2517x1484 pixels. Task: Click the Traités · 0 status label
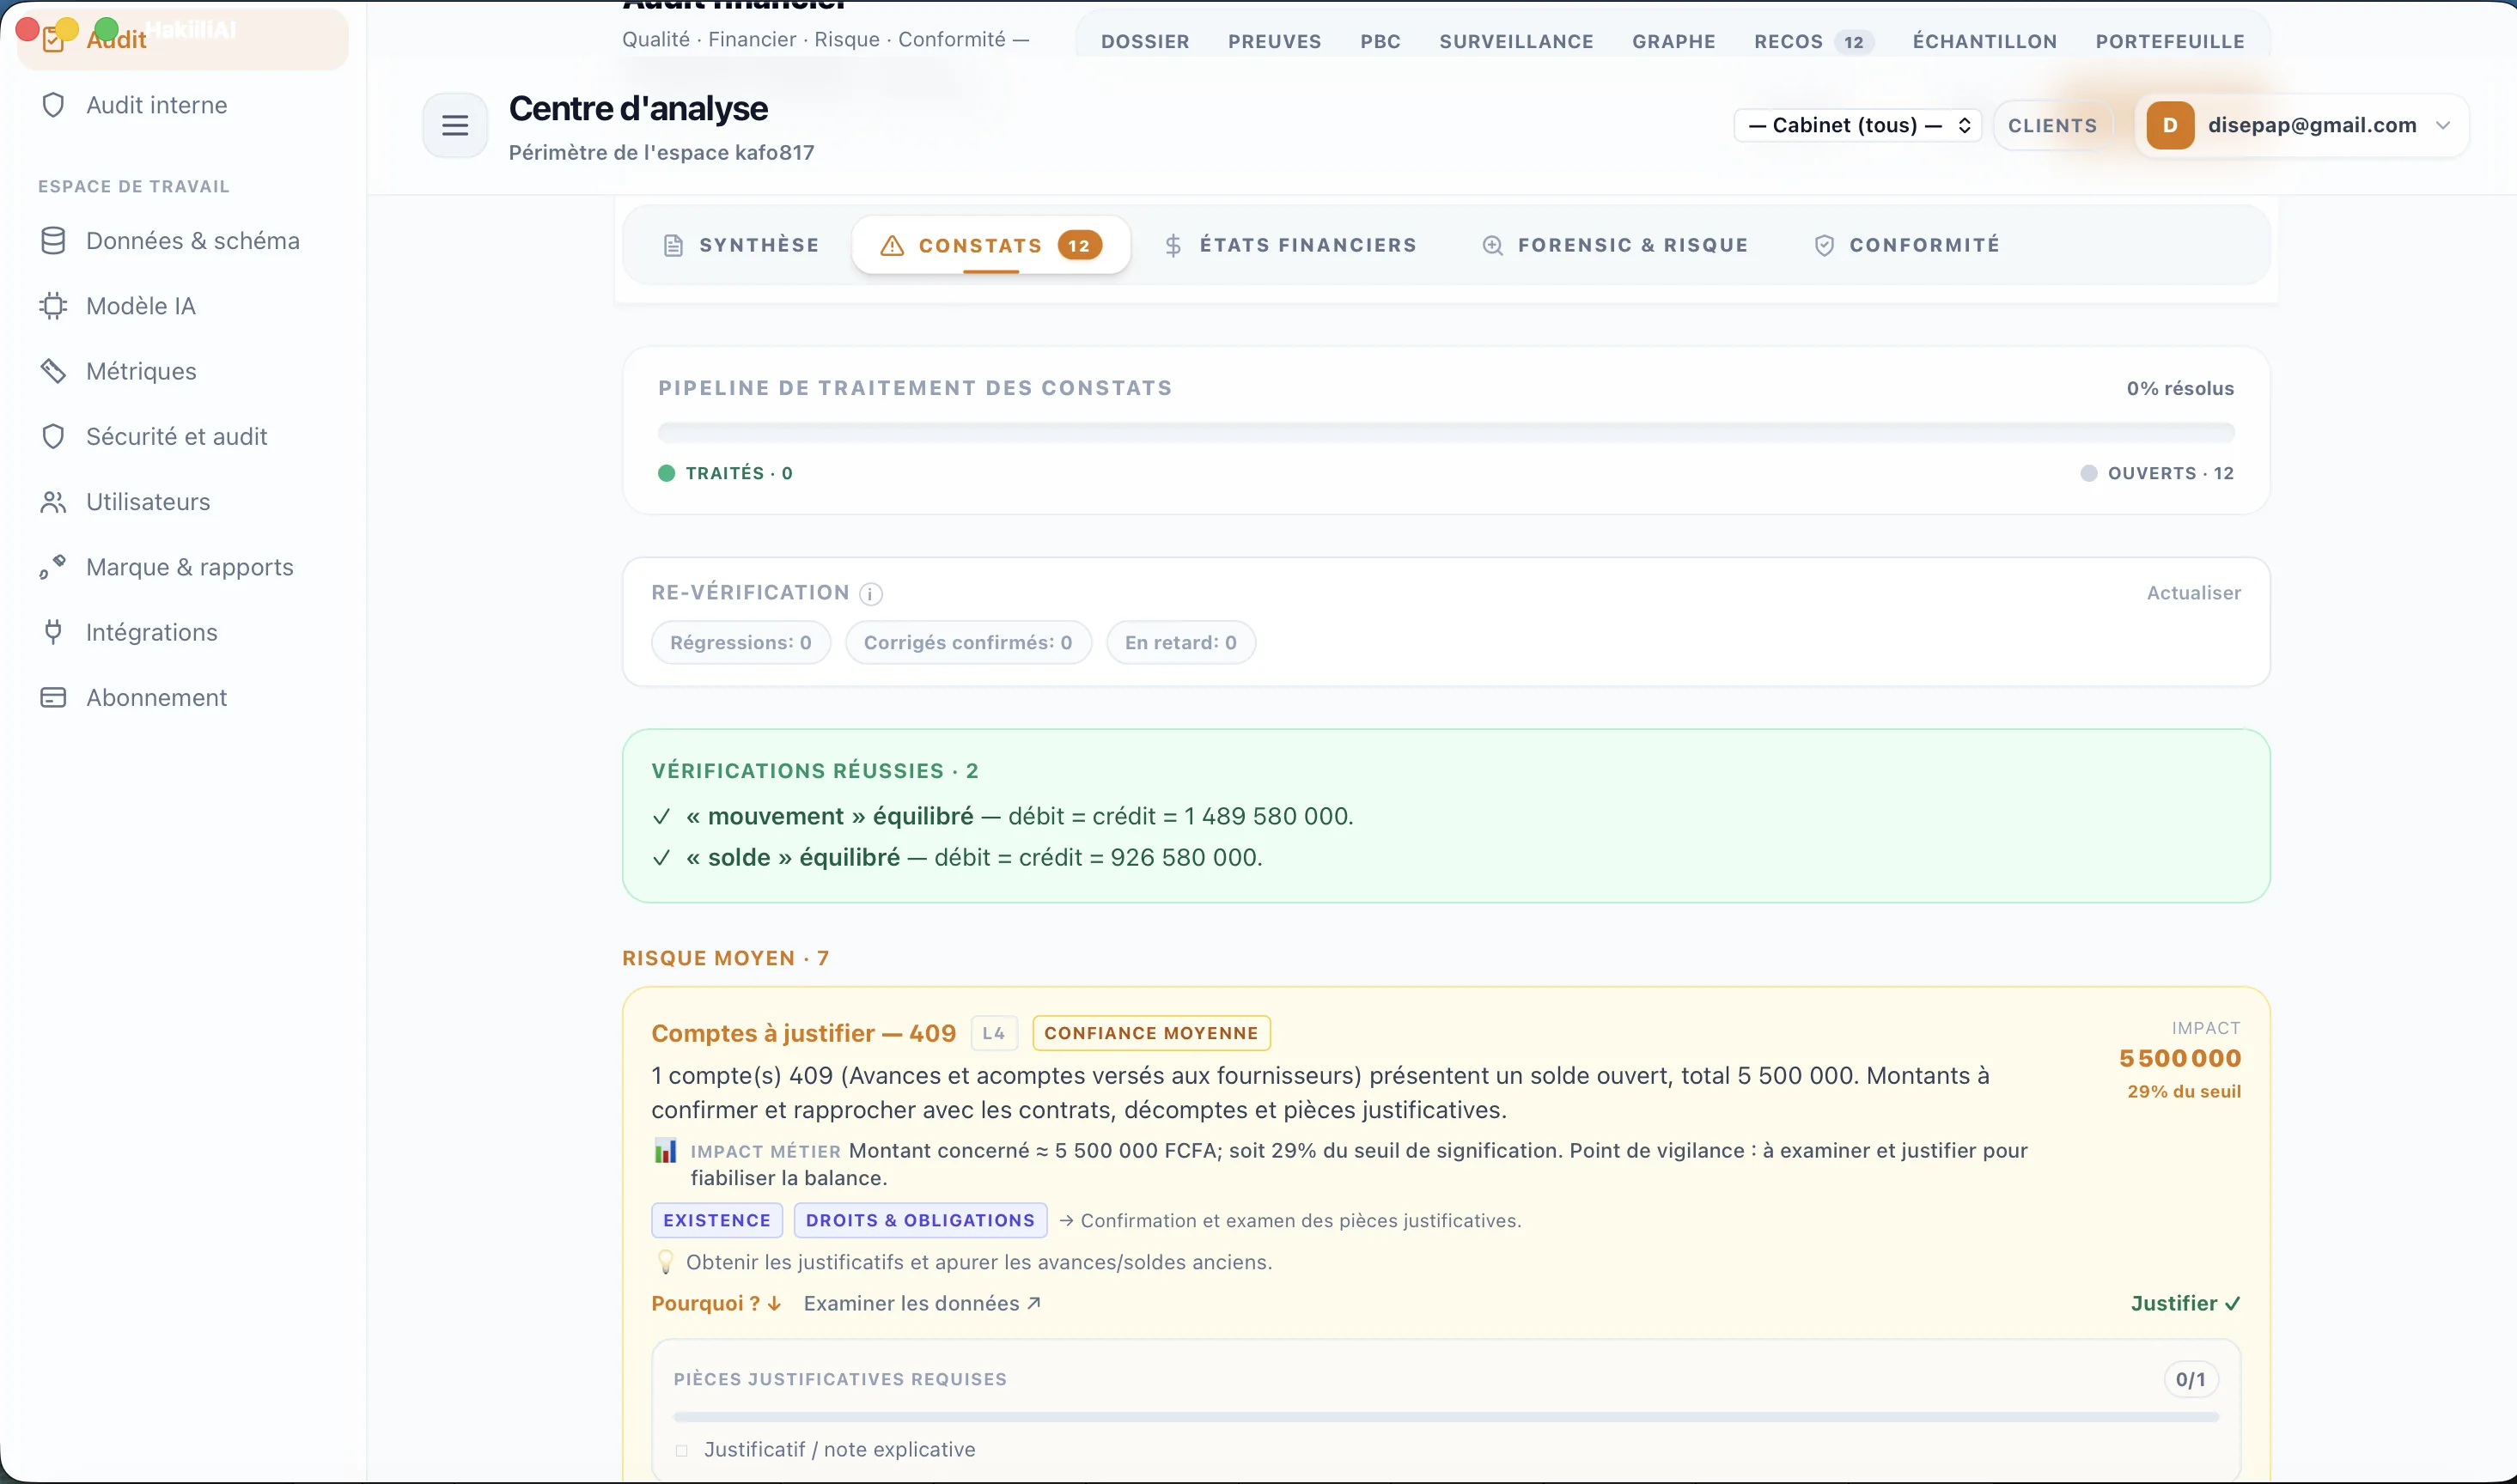click(725, 473)
